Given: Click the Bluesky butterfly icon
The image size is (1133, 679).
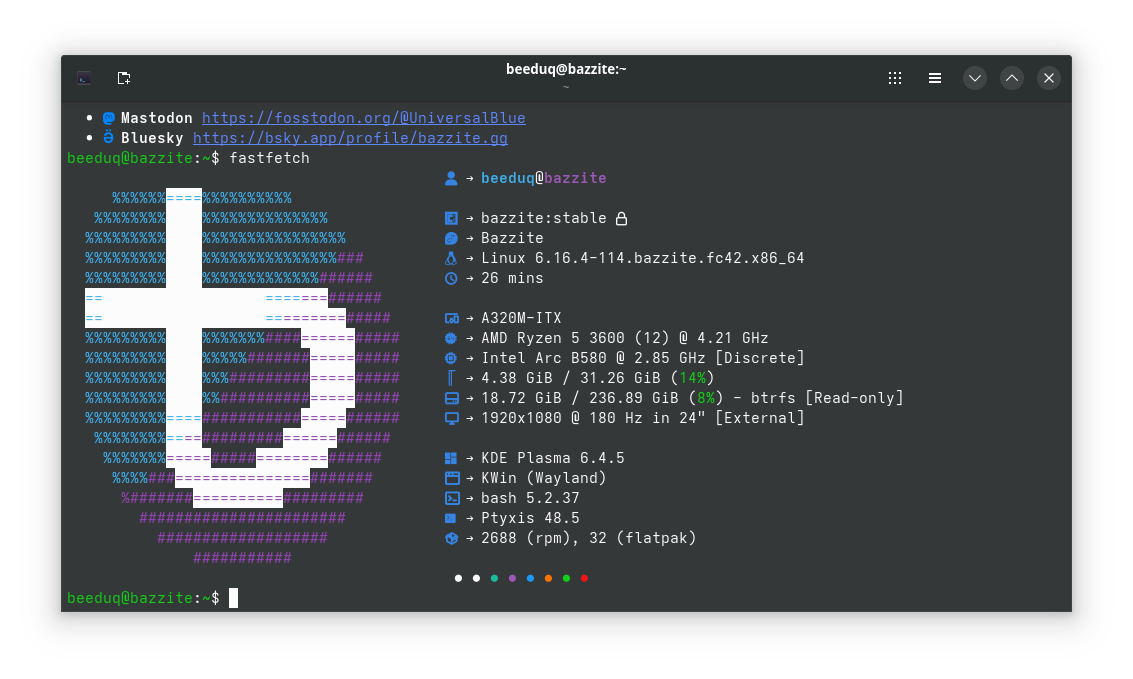Looking at the screenshot, I should tap(109, 138).
